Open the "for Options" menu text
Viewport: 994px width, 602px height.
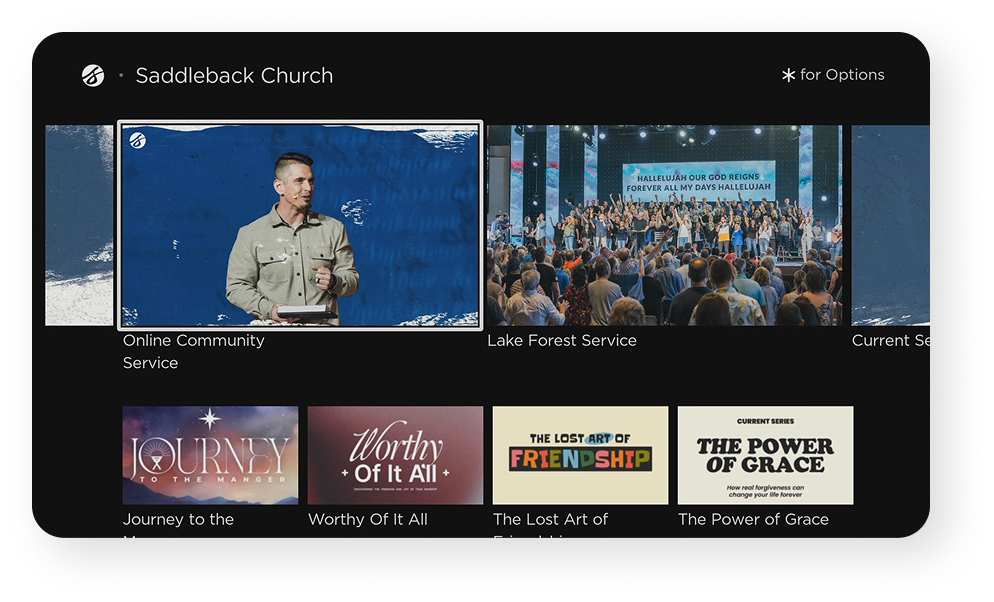click(833, 75)
